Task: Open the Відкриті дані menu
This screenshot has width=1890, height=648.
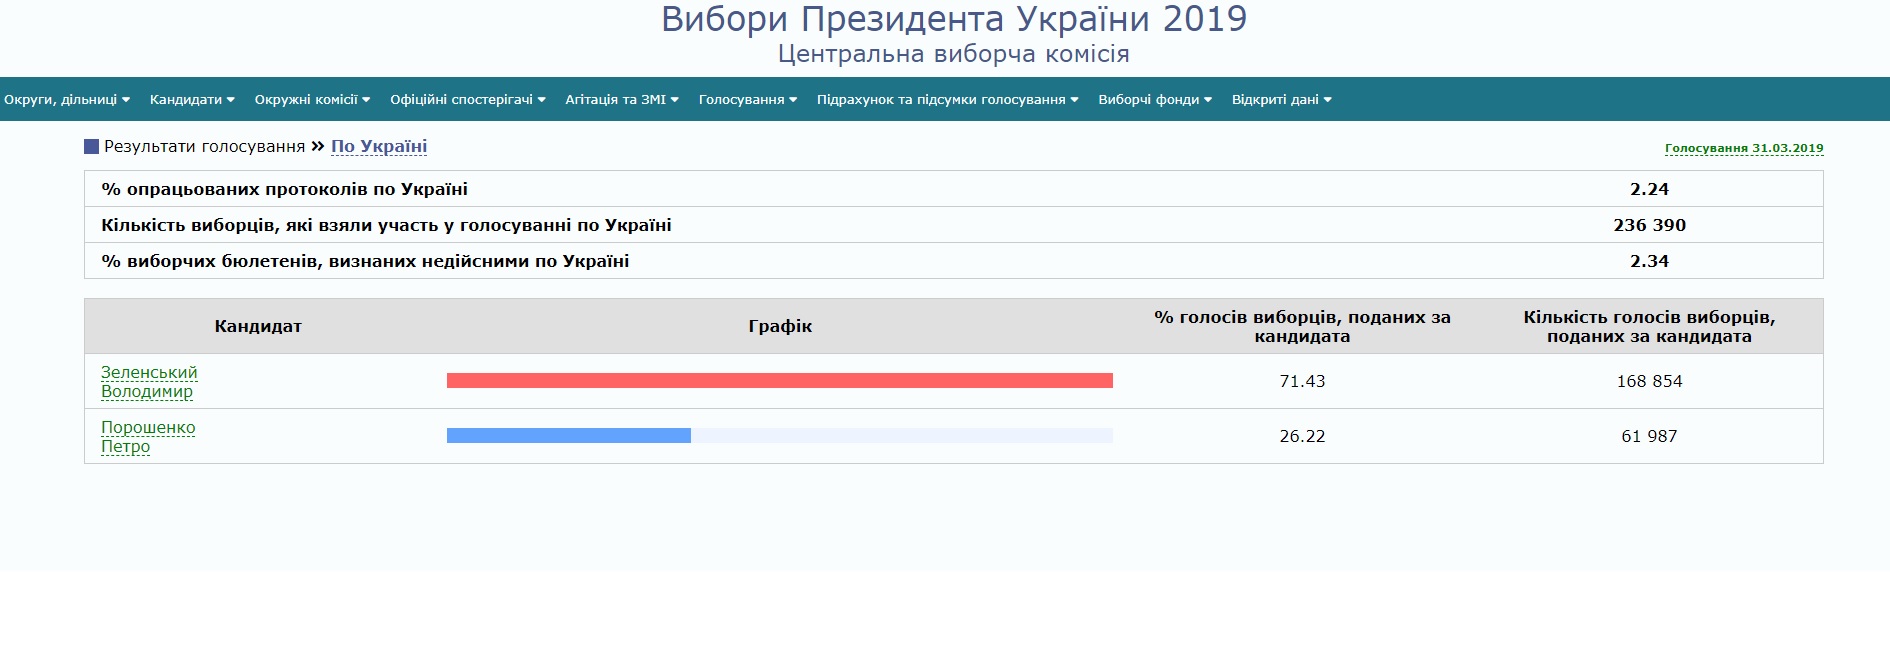Action: tap(1281, 100)
